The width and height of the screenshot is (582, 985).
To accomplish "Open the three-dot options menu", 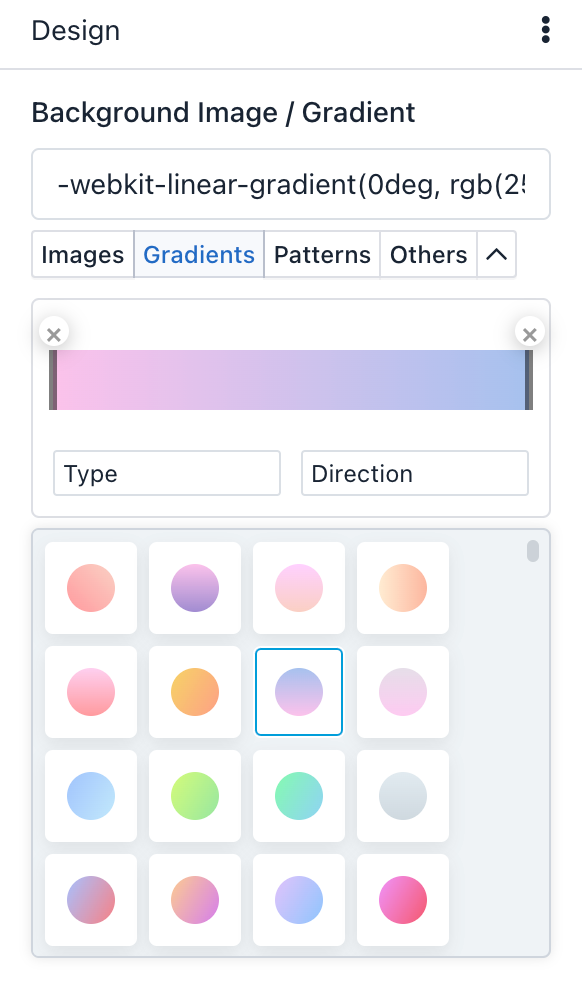I will pyautogui.click(x=546, y=30).
